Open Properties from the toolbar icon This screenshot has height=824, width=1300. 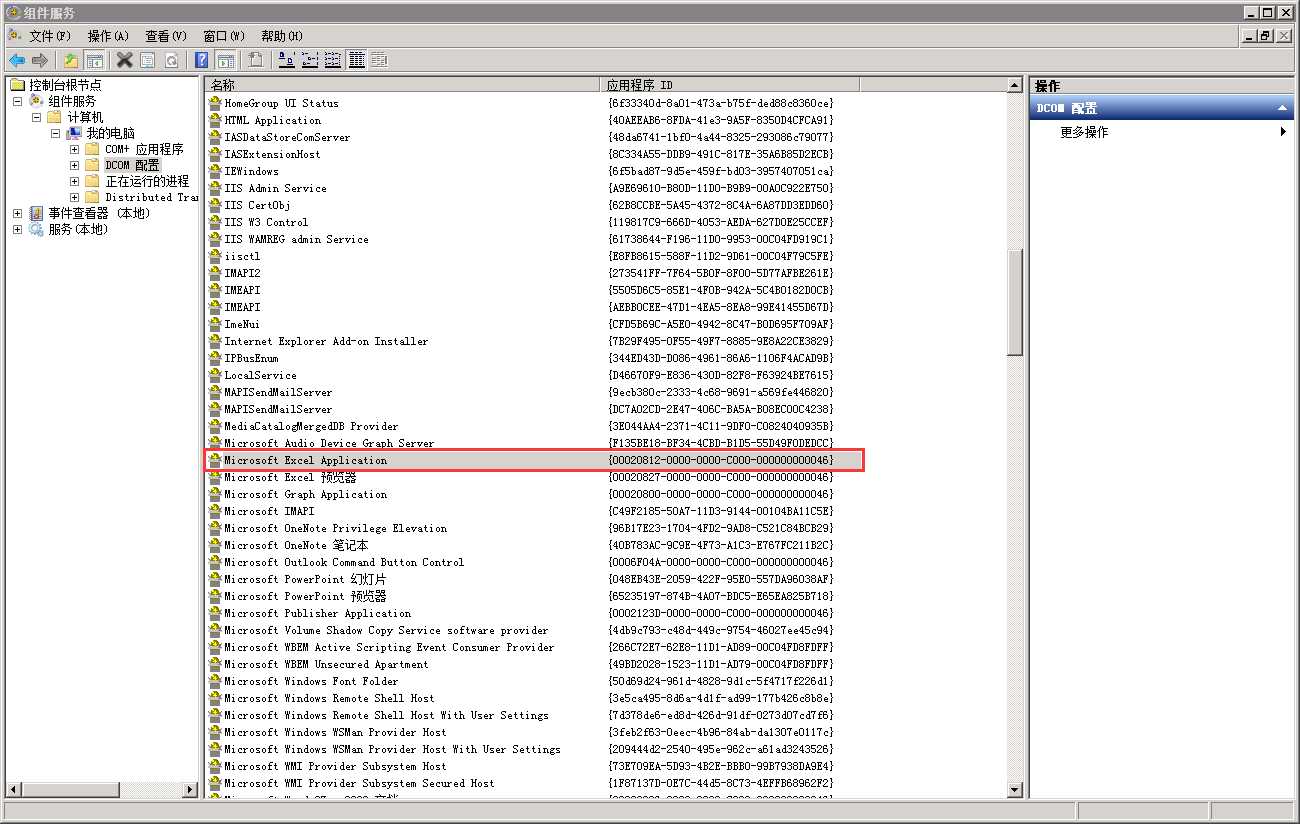(x=148, y=60)
